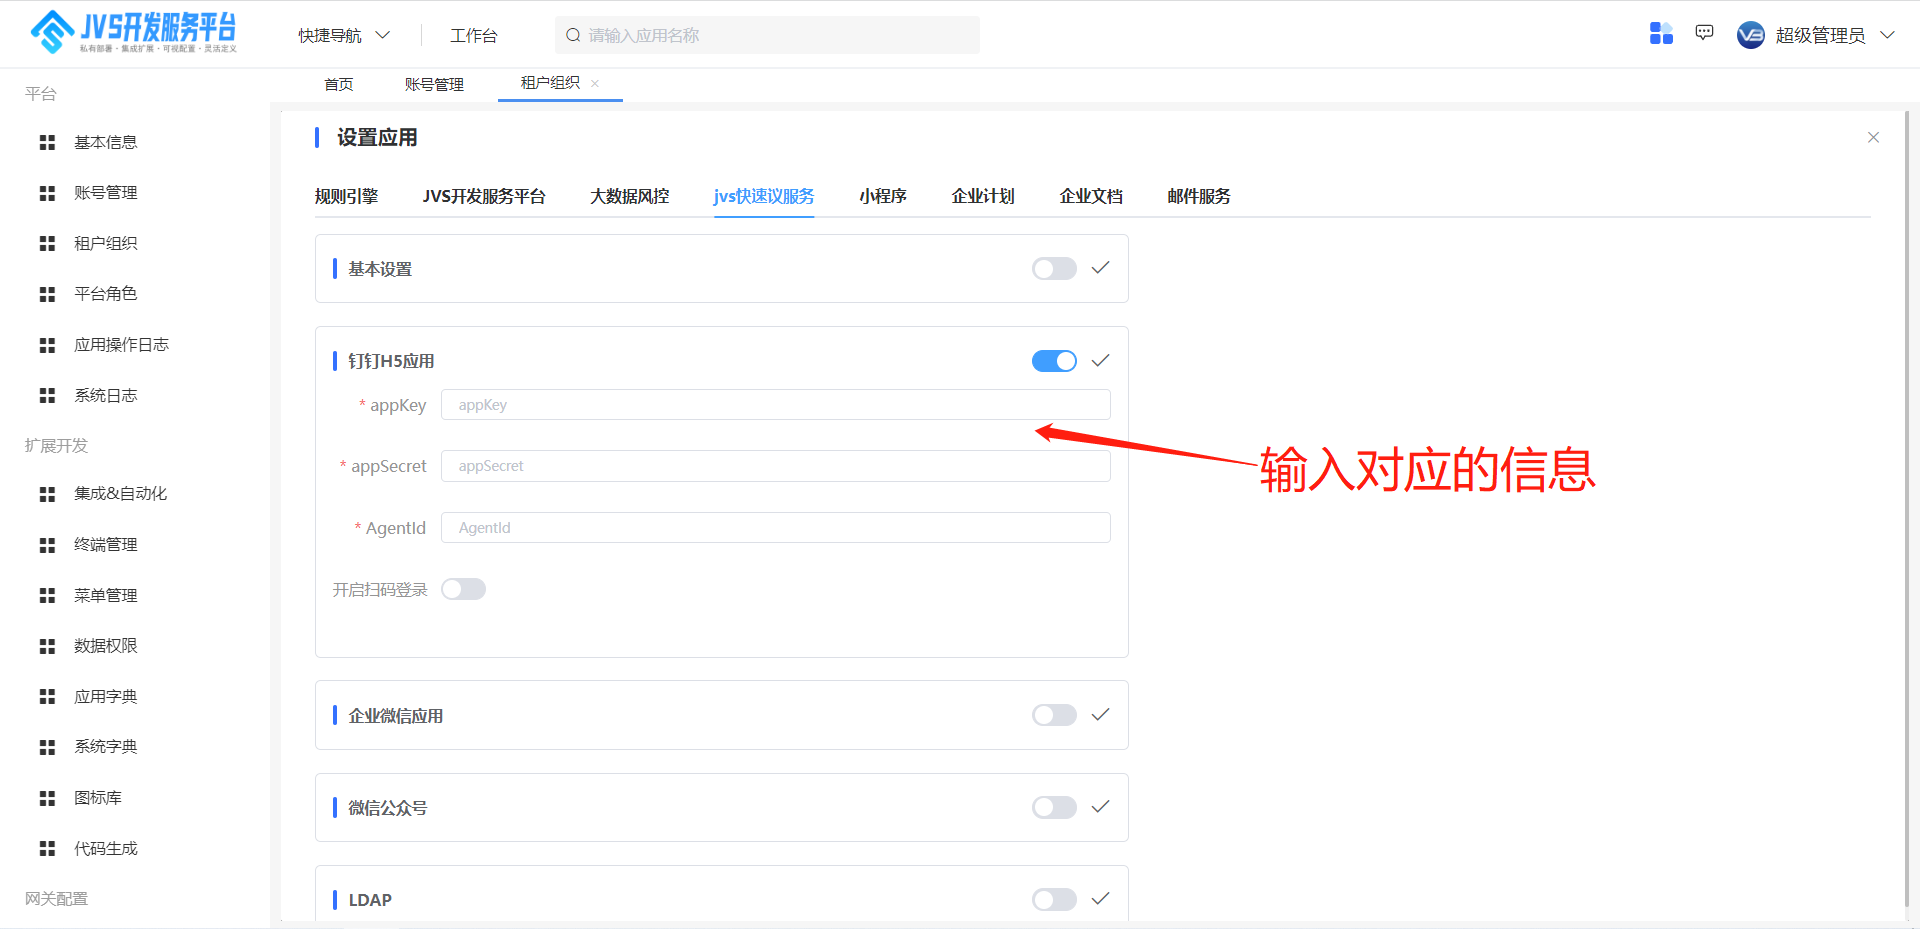Confirm LDAP with its checkmark icon
This screenshot has height=929, width=1920.
(1100, 899)
